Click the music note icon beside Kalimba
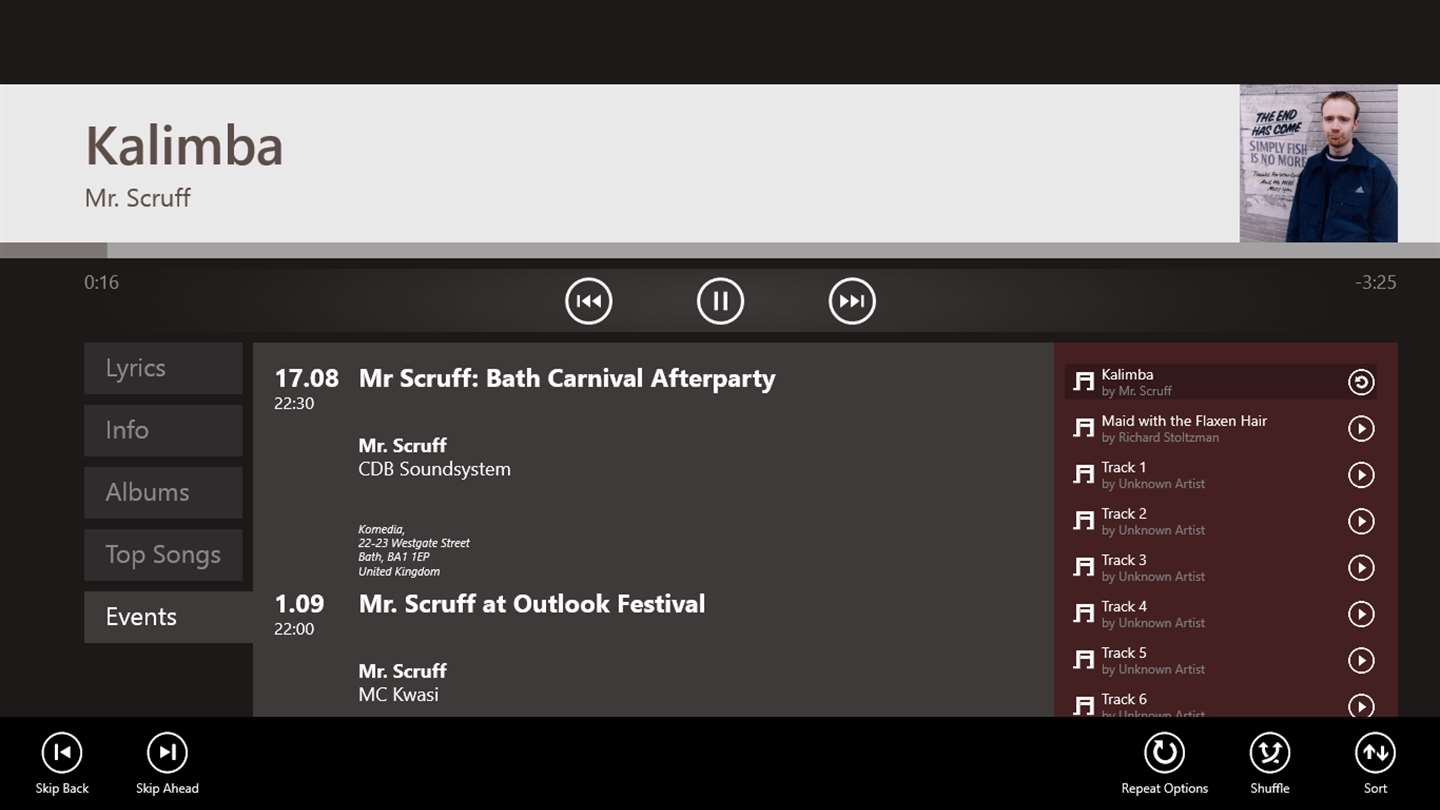This screenshot has height=810, width=1440. 1083,382
